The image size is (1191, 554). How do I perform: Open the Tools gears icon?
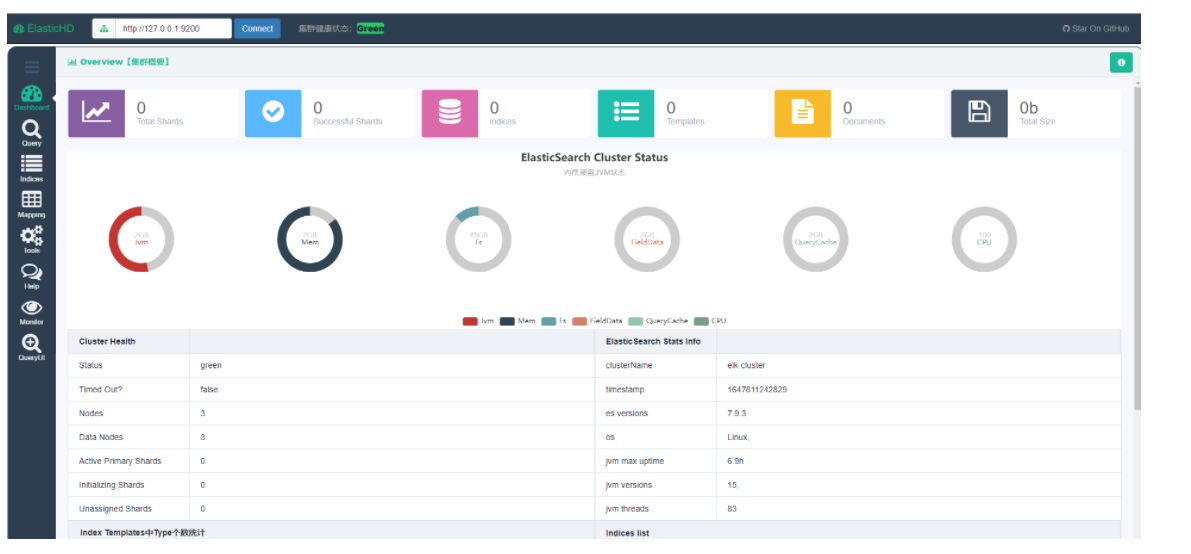coord(32,236)
